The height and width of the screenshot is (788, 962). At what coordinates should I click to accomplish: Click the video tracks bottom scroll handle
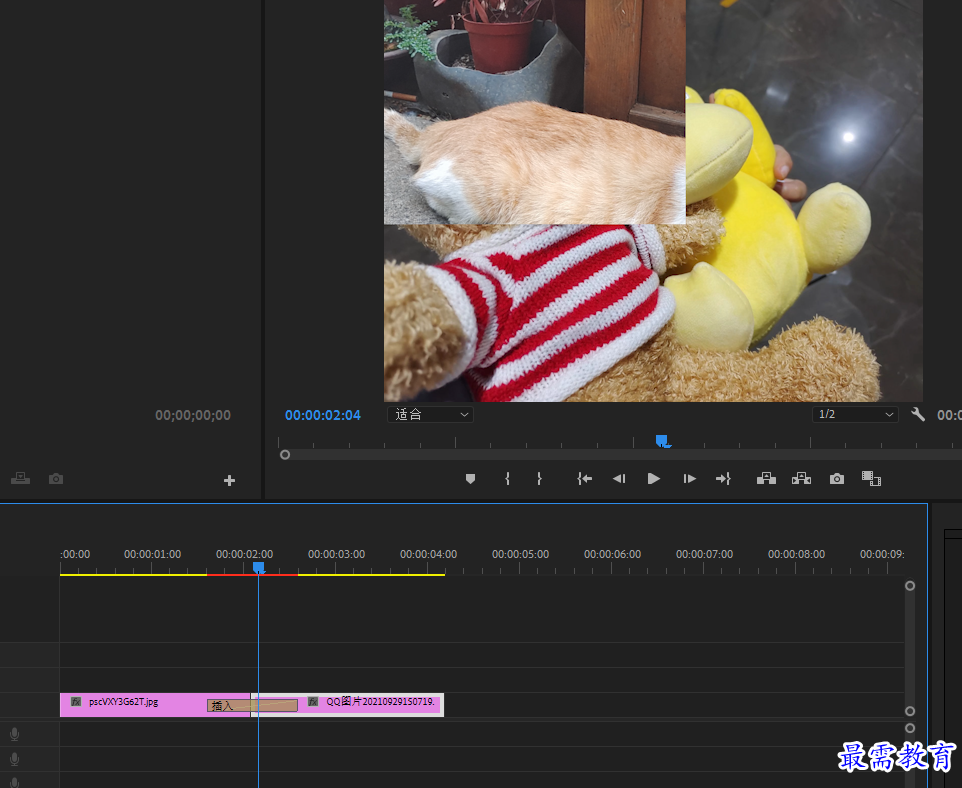910,711
